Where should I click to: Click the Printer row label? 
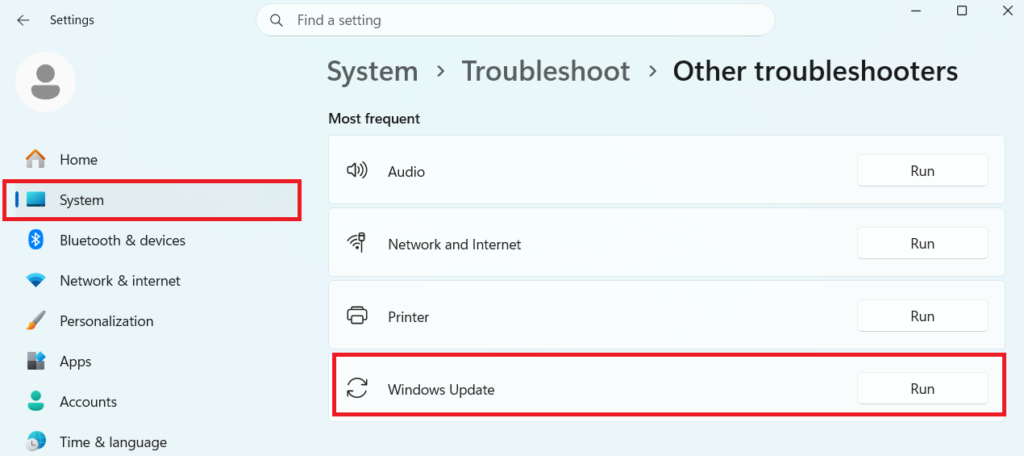408,317
